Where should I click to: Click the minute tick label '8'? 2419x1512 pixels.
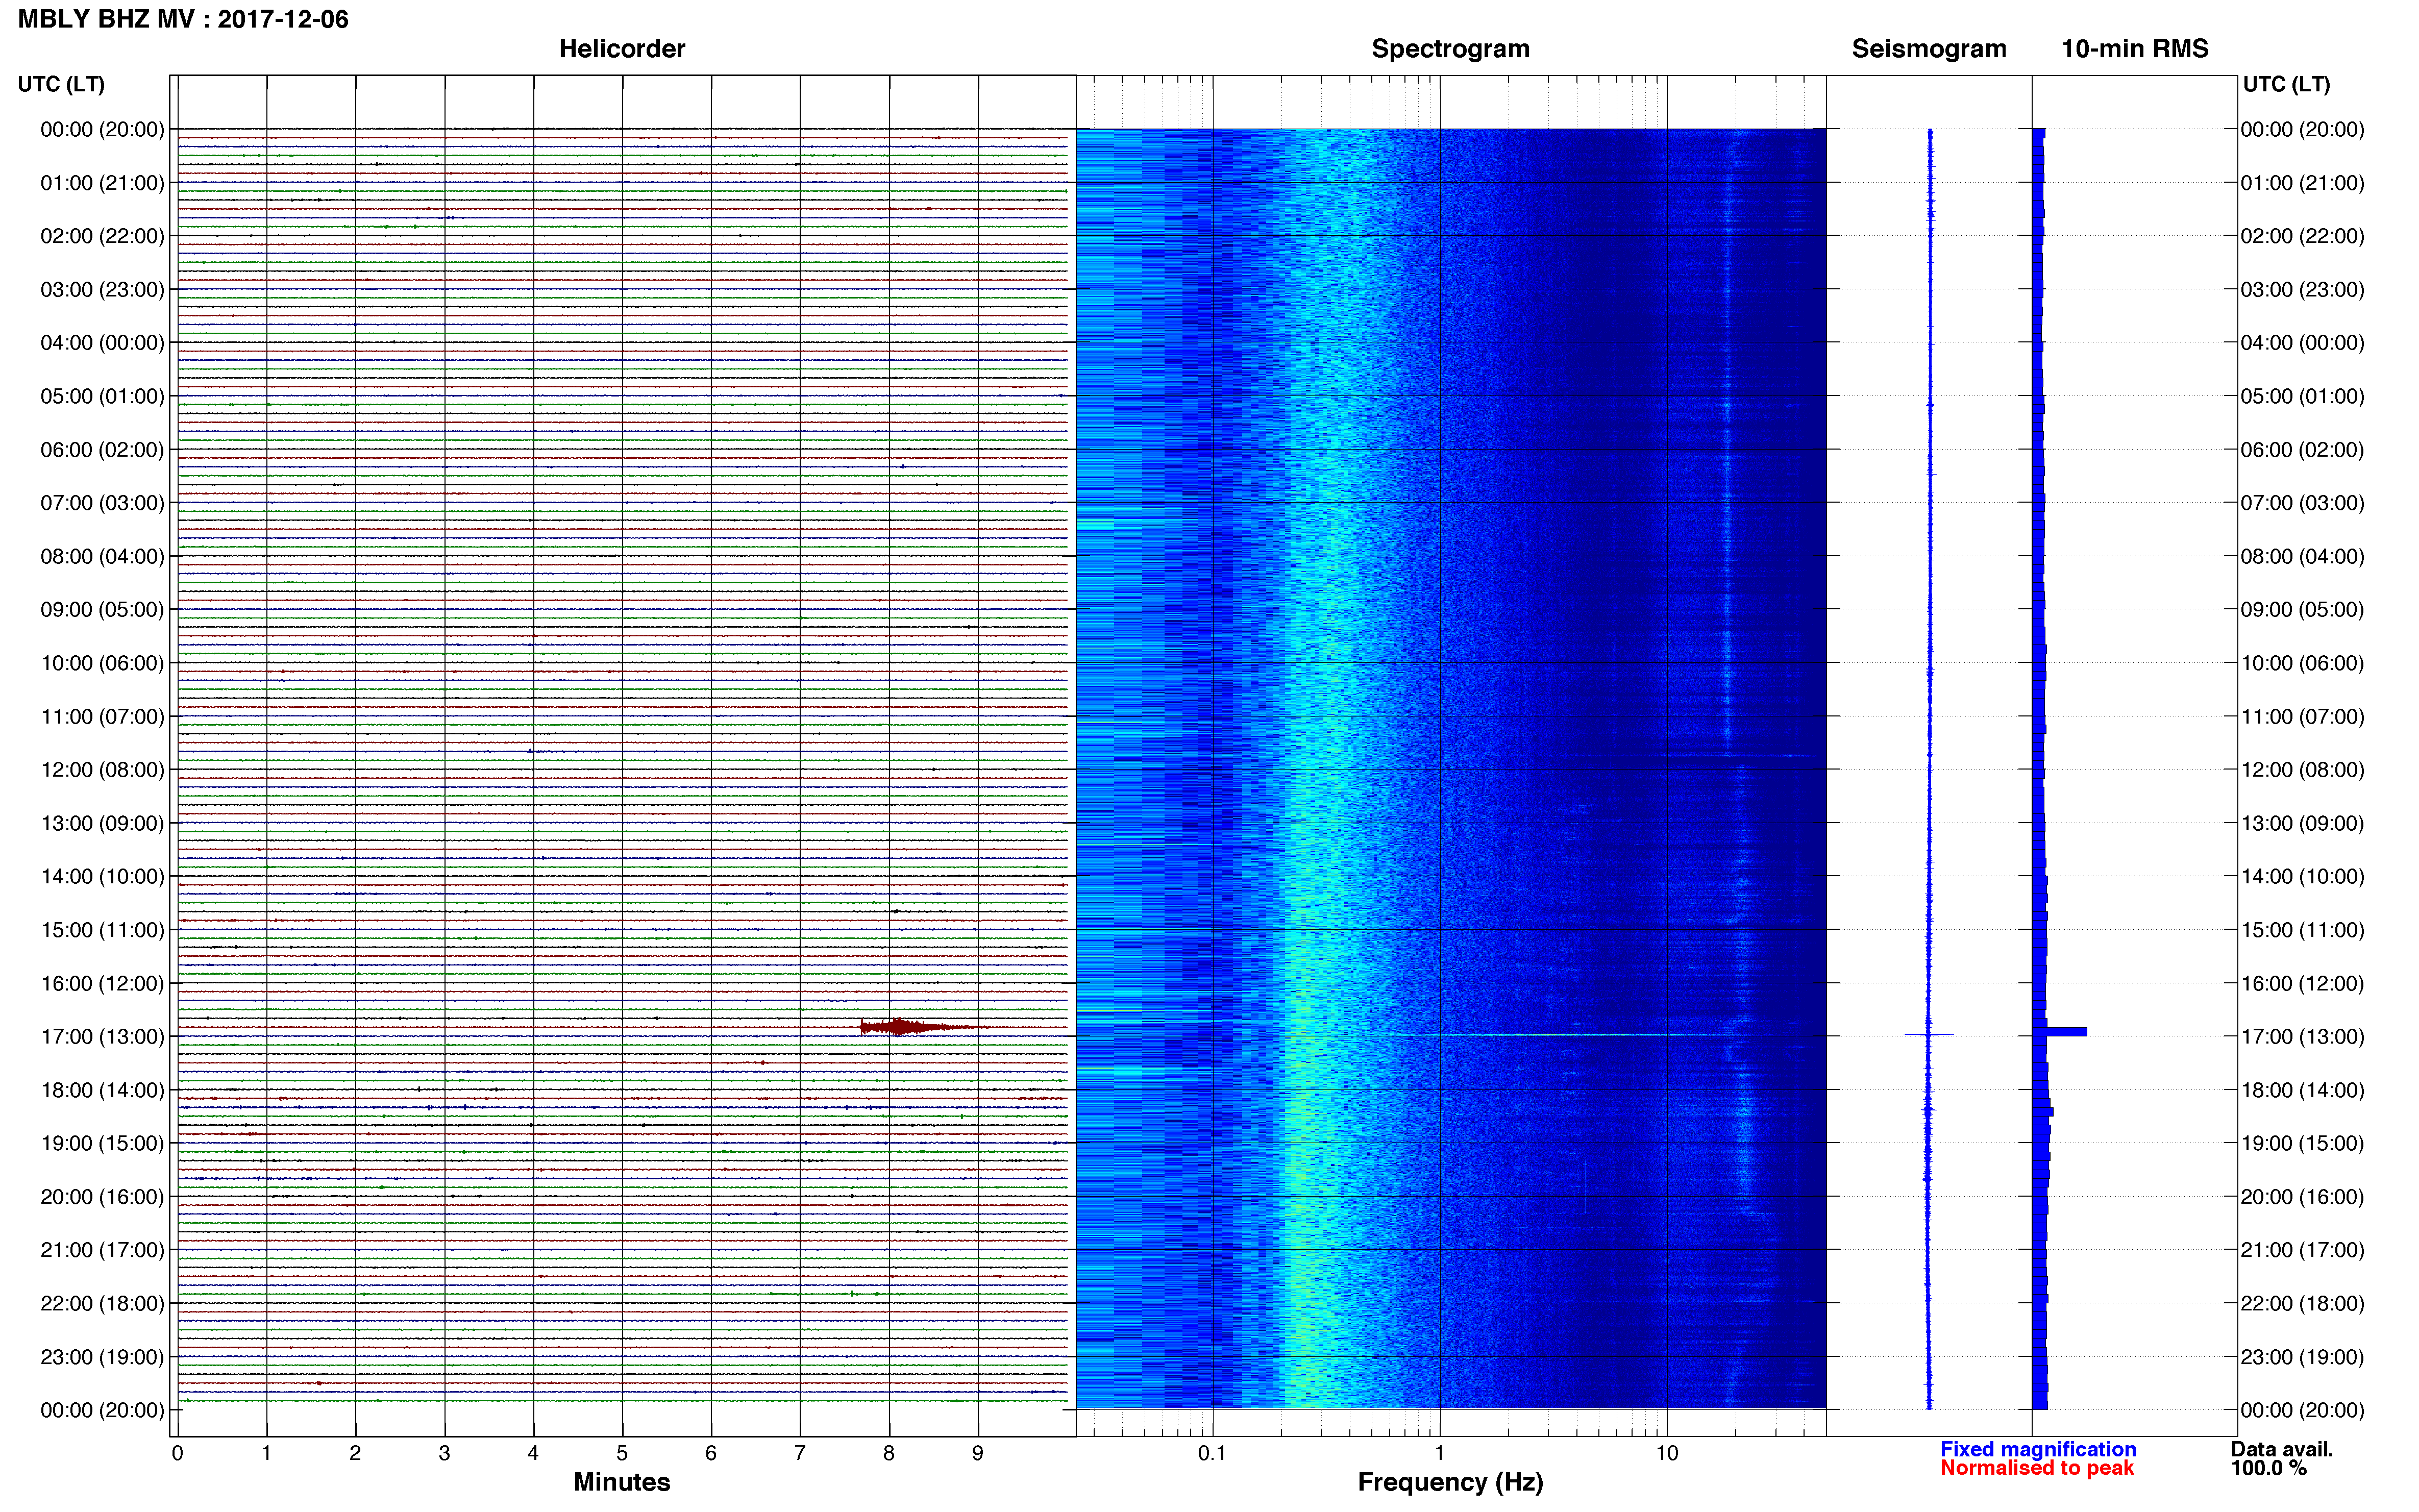coord(889,1453)
